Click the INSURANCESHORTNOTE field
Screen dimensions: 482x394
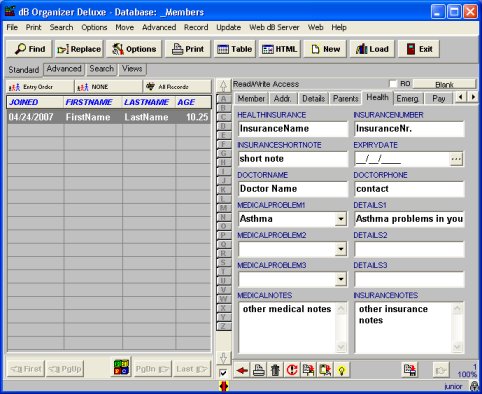click(x=293, y=159)
